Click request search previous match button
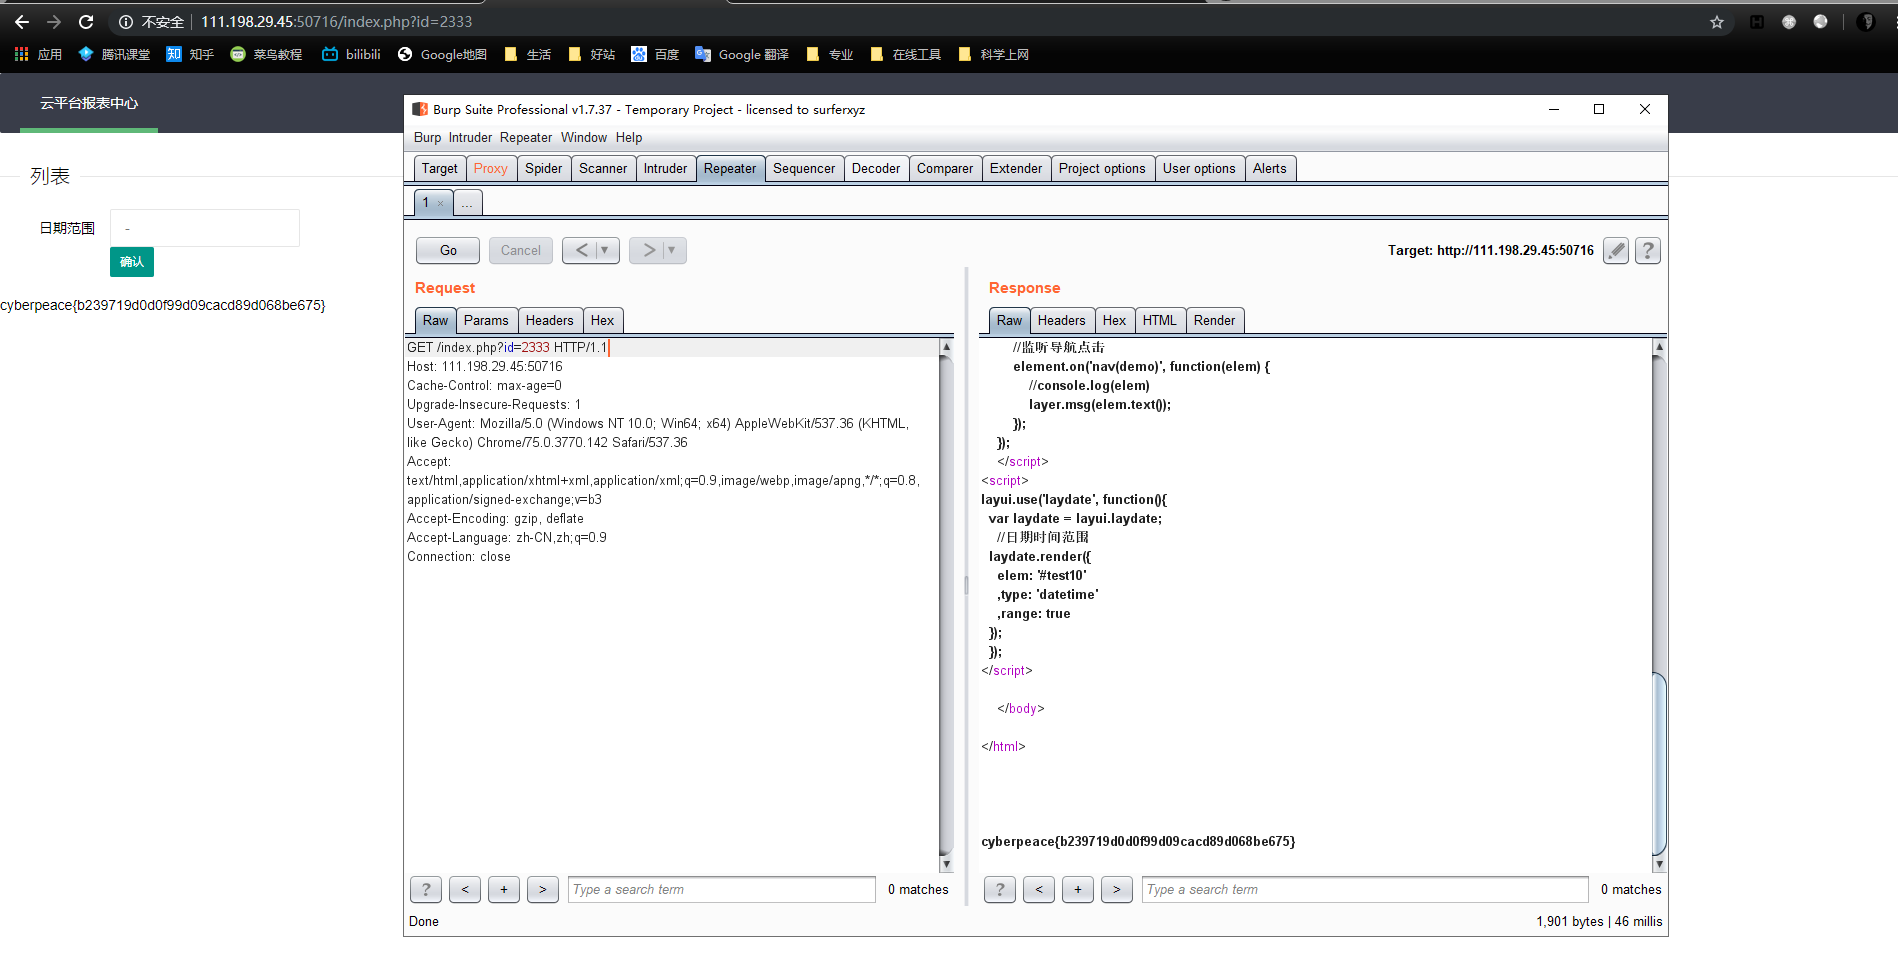This screenshot has height=976, width=1898. click(465, 889)
